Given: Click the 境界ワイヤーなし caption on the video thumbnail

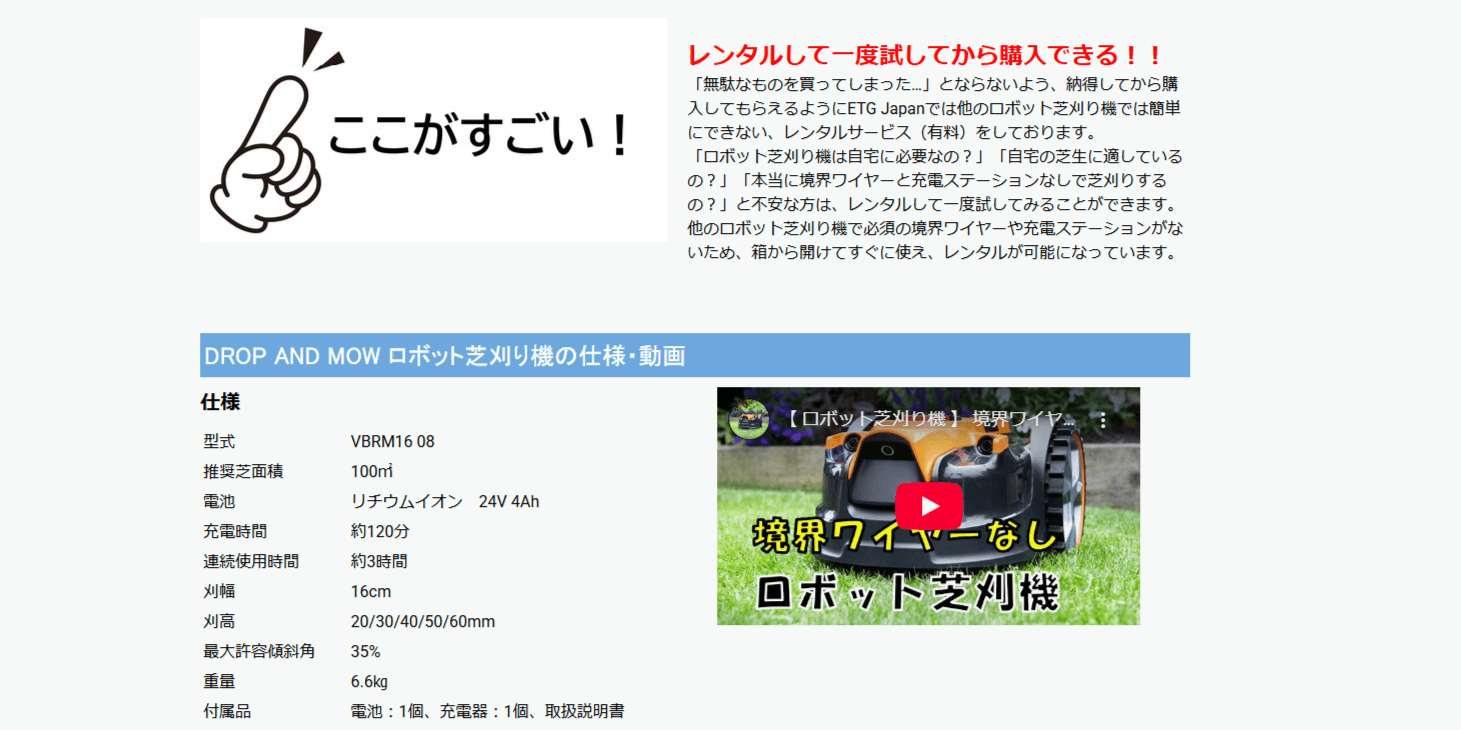Looking at the screenshot, I should tap(905, 537).
